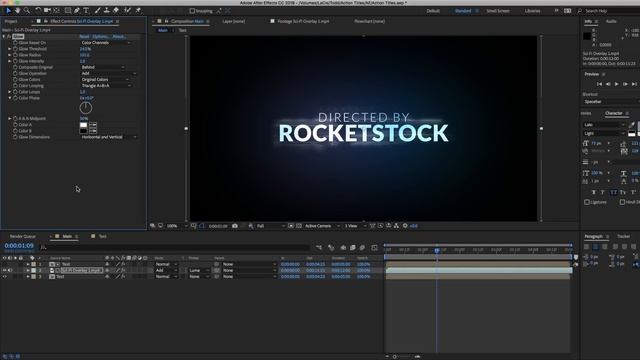Jump to last frame in Preview
Viewport: 640px width, 360px height.
pos(634,84)
